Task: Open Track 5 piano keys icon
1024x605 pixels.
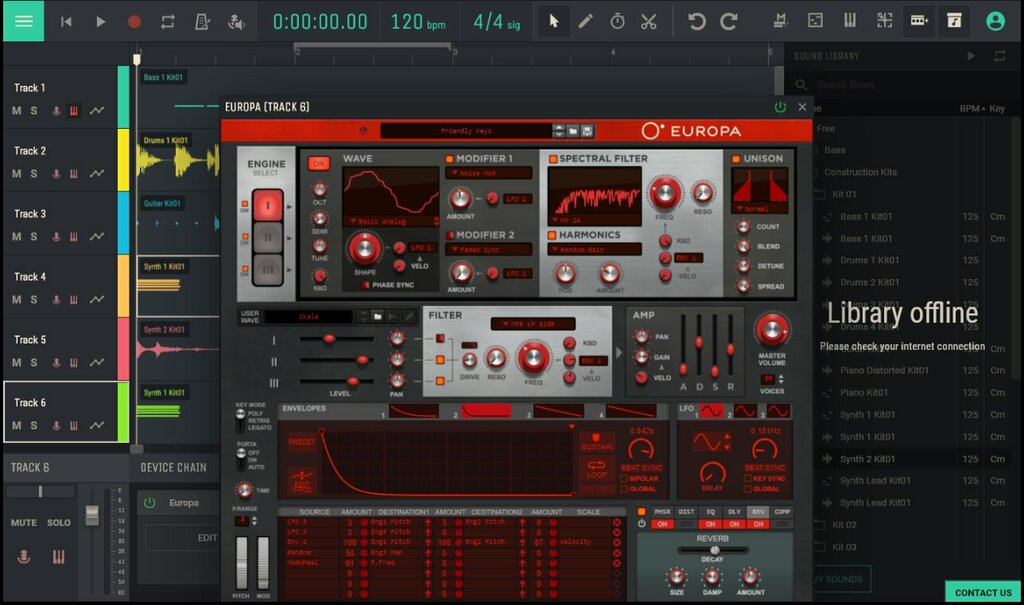Action: pos(74,363)
